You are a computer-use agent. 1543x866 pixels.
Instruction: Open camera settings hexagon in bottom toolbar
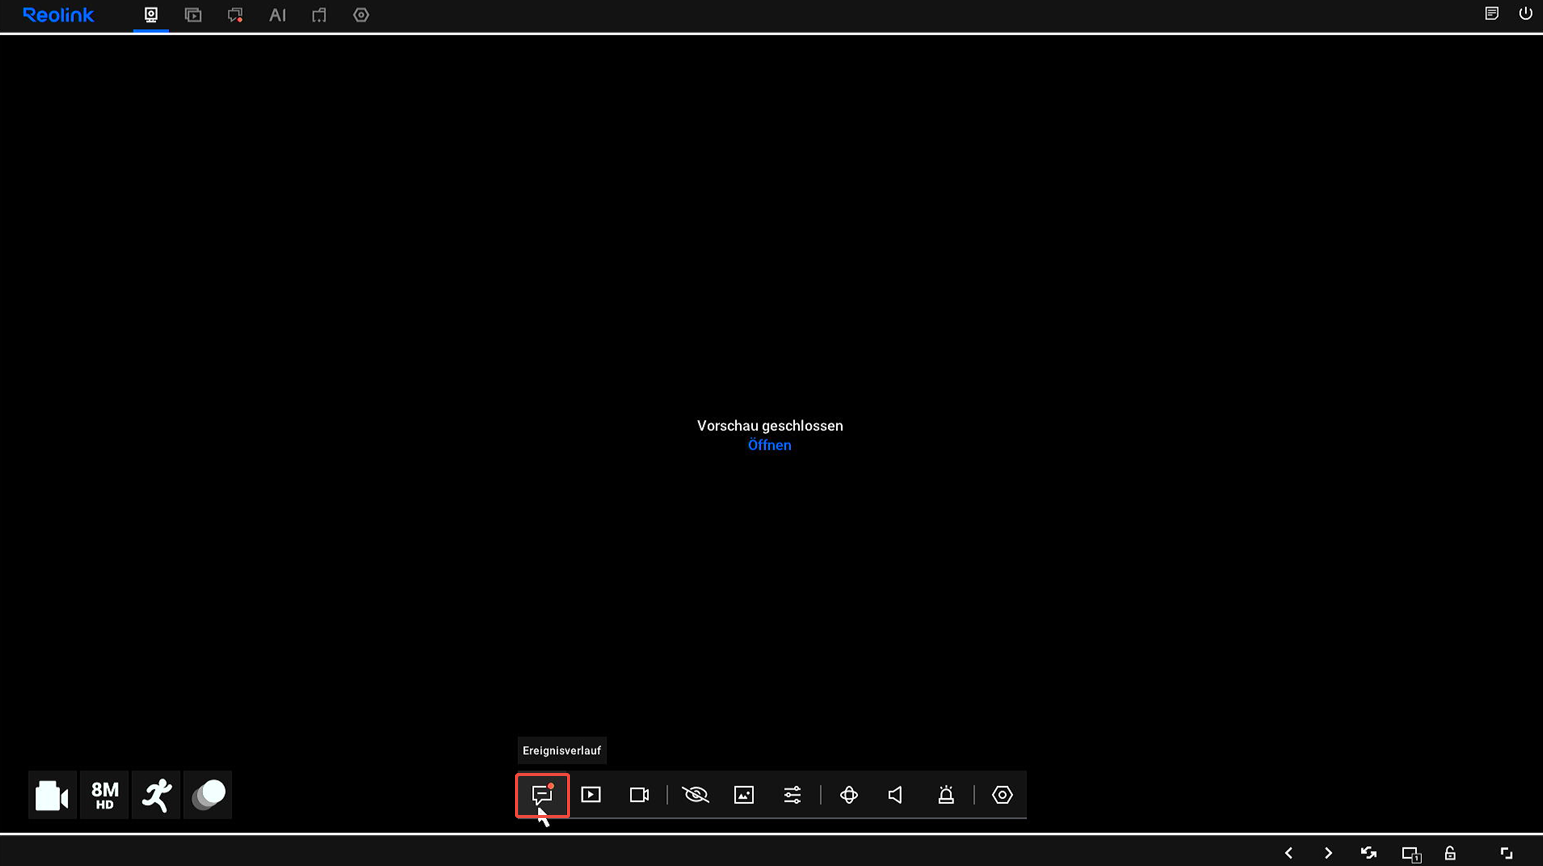pyautogui.click(x=1002, y=795)
